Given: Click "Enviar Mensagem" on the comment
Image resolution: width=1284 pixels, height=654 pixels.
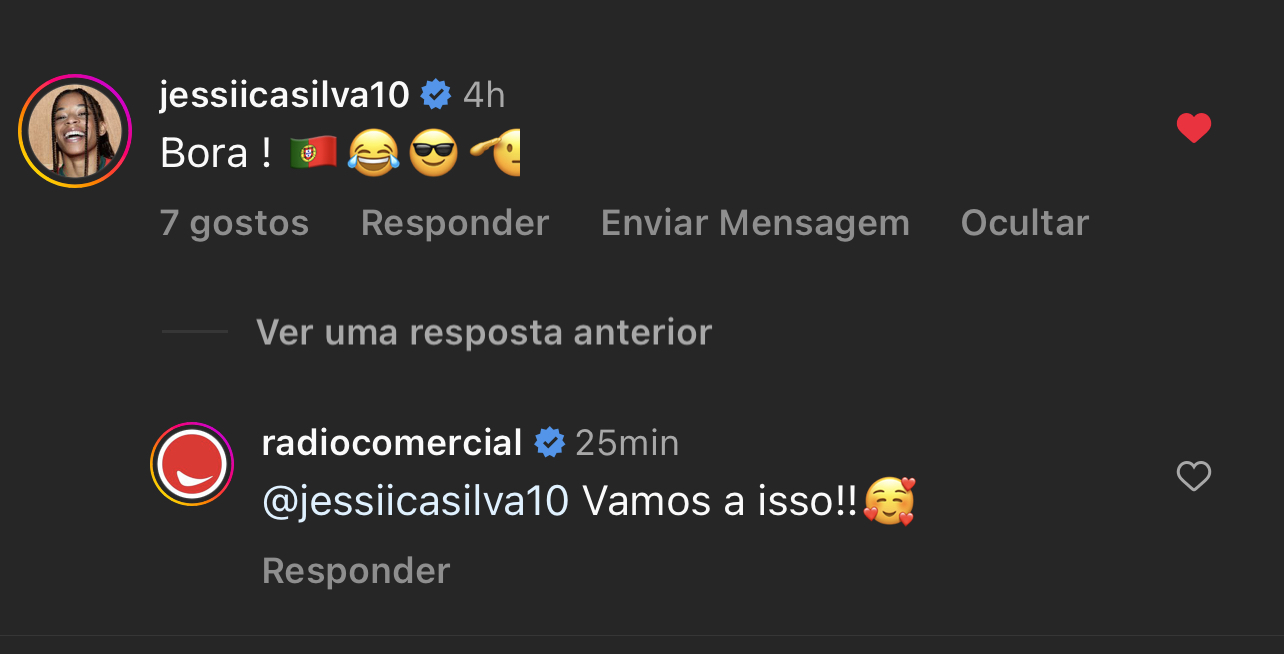Looking at the screenshot, I should [x=755, y=223].
